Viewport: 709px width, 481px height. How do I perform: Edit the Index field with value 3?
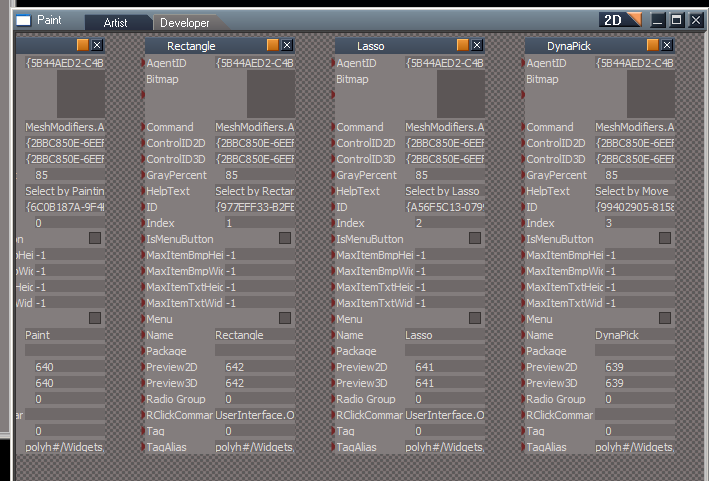(x=639, y=223)
